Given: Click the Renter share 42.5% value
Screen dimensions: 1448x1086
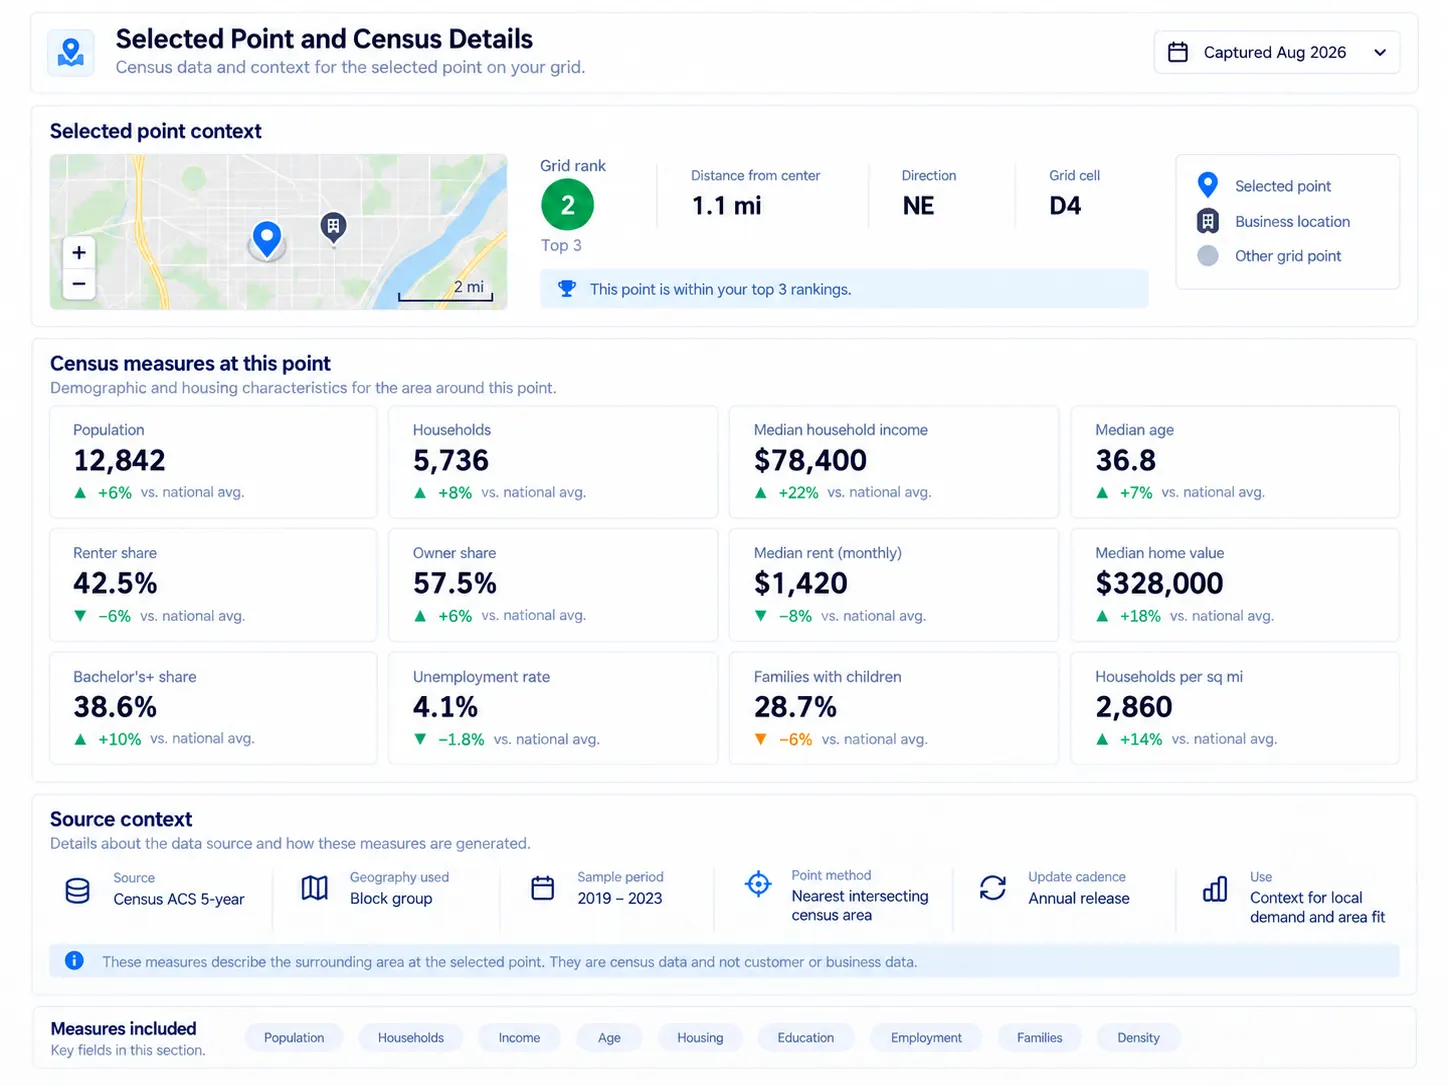Looking at the screenshot, I should 115,583.
